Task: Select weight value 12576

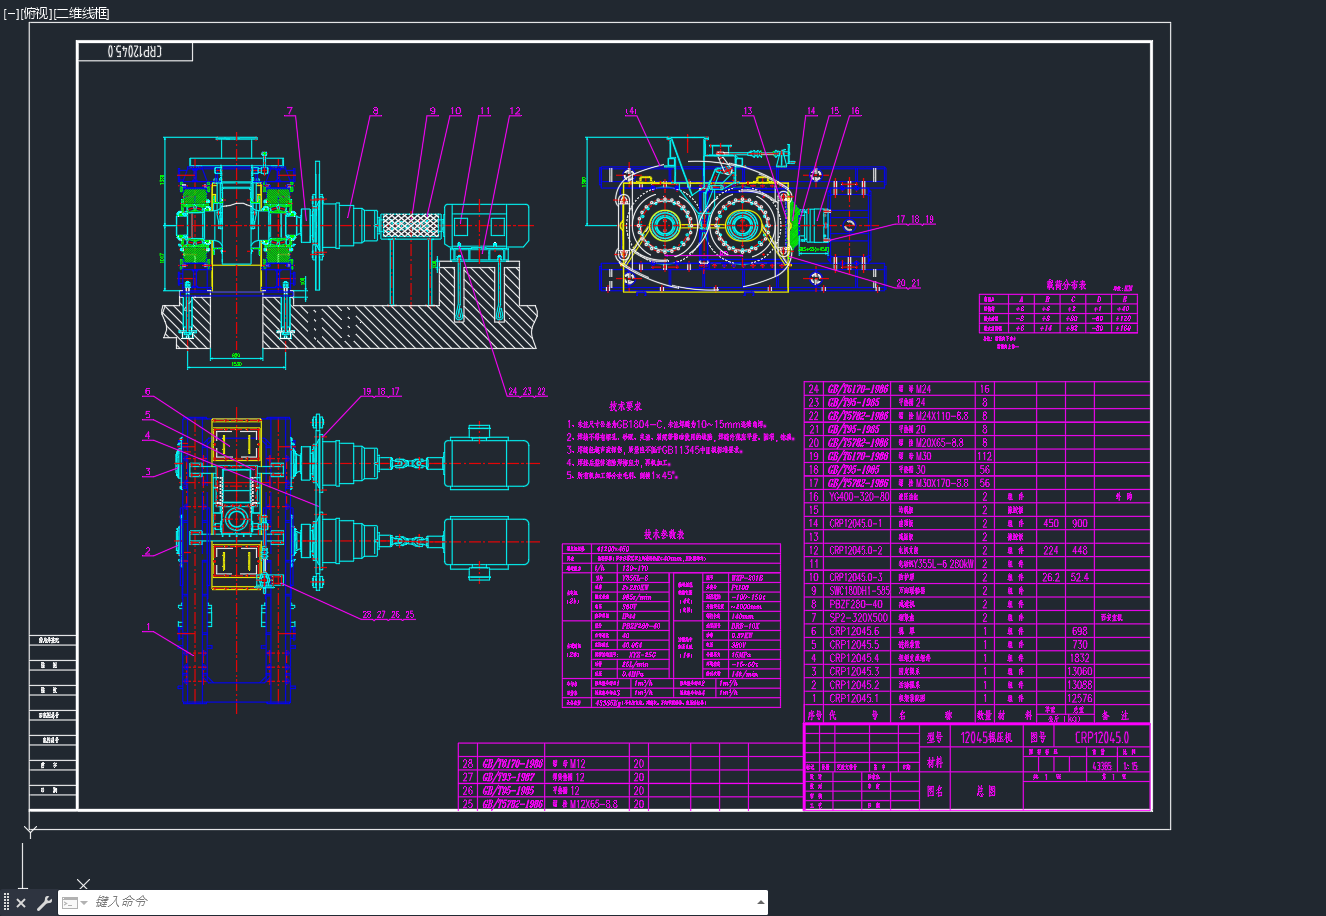Action: coord(1080,699)
